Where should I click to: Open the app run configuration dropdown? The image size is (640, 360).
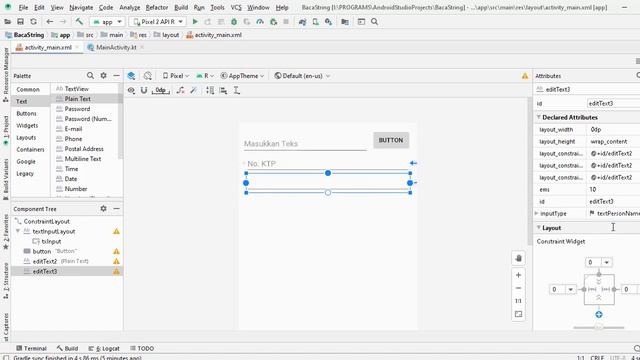(x=108, y=22)
